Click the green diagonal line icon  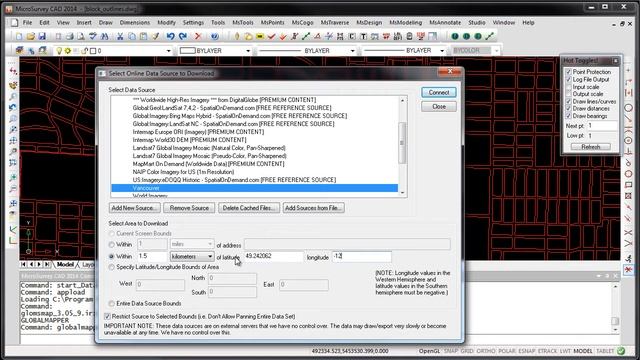[x=305, y=36]
